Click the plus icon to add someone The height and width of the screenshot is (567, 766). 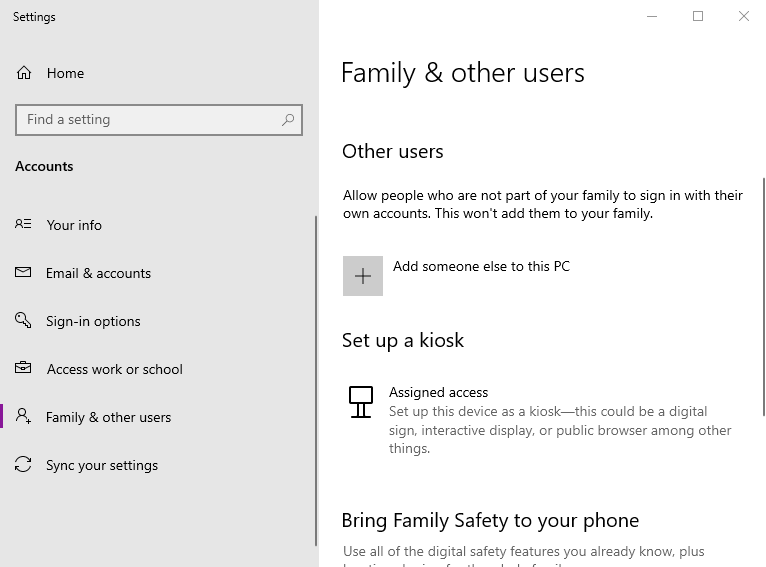[363, 276]
